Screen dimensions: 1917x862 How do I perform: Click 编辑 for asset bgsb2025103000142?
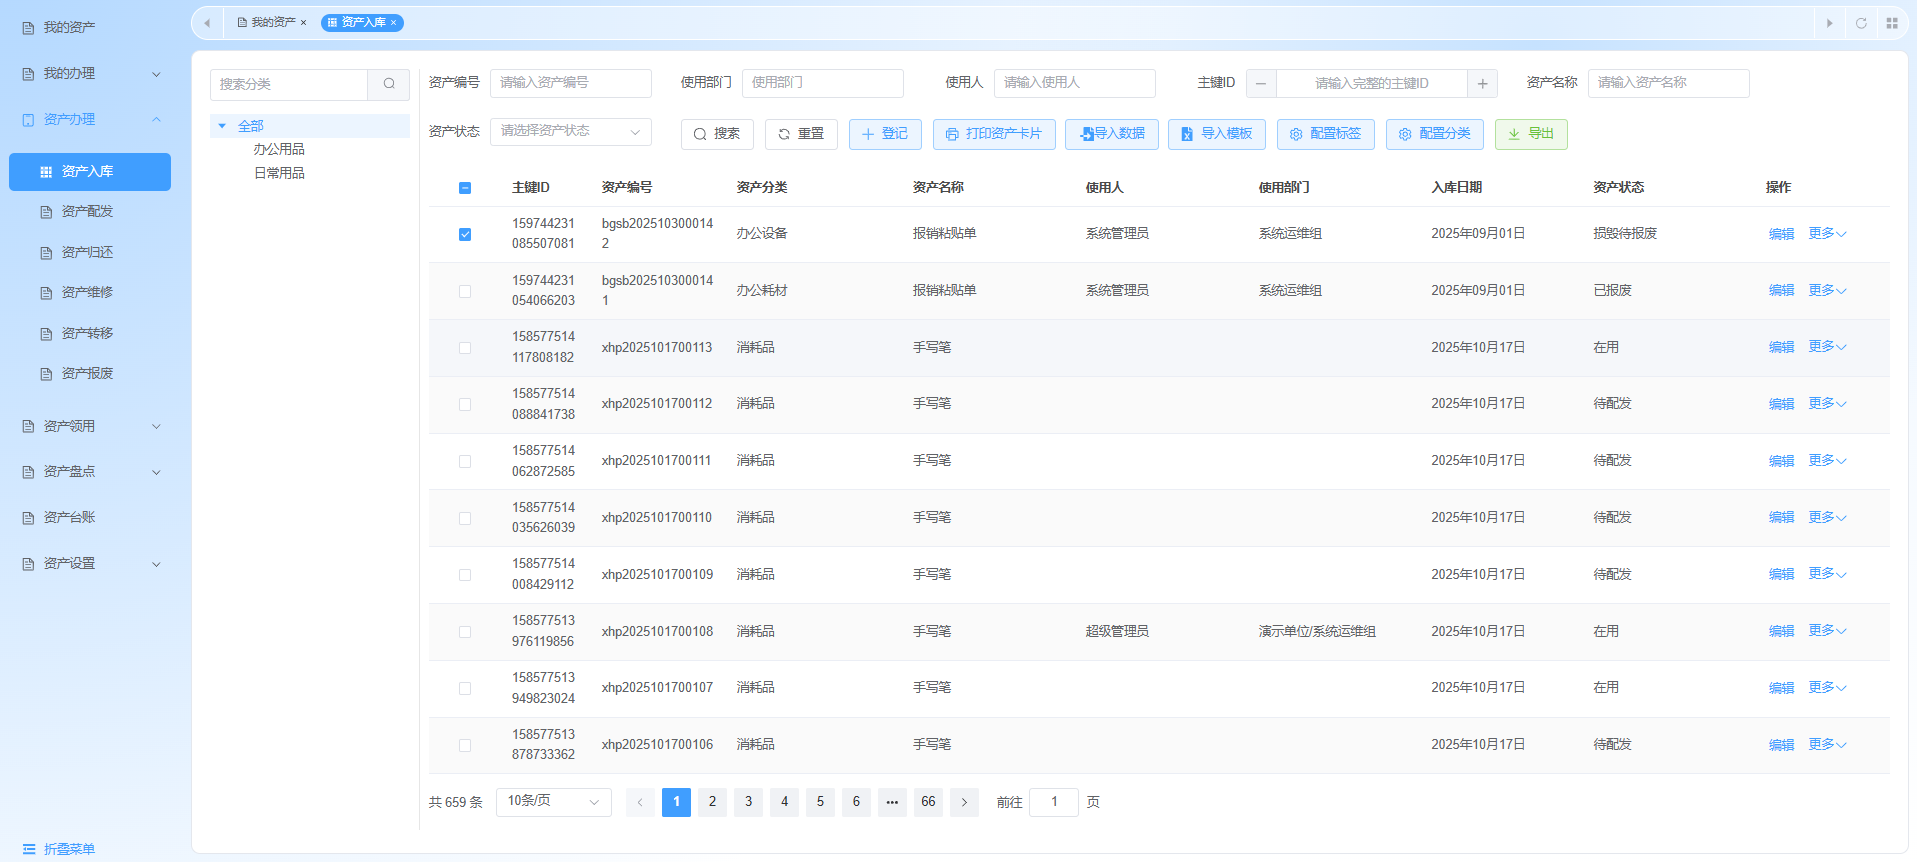click(x=1781, y=234)
